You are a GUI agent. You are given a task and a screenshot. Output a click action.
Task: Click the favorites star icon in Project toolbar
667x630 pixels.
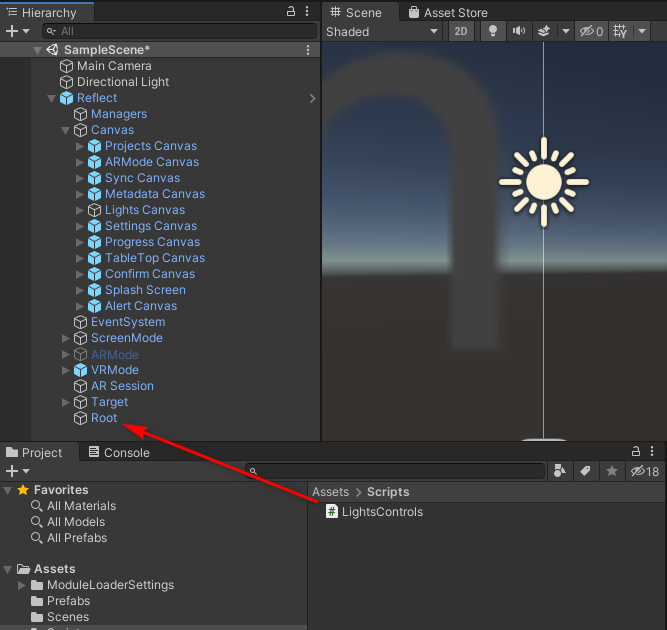click(611, 471)
